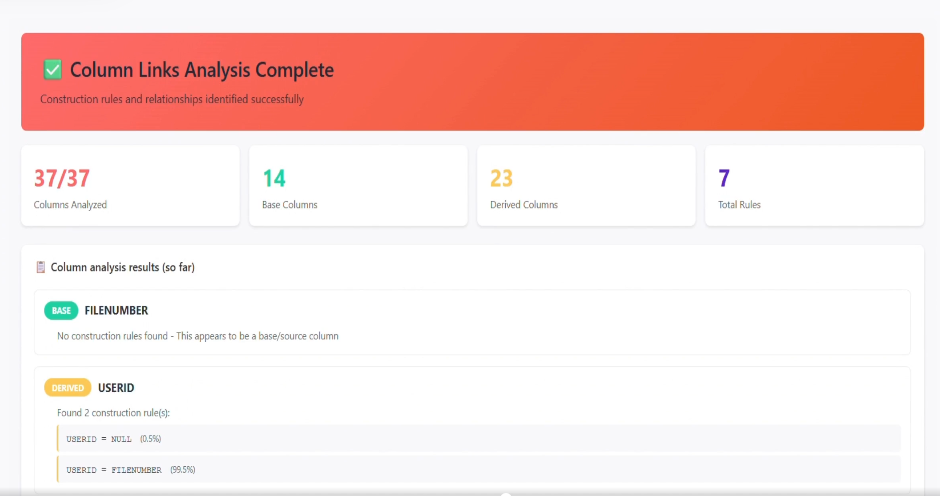Select the 7 total rules value

tap(724, 178)
